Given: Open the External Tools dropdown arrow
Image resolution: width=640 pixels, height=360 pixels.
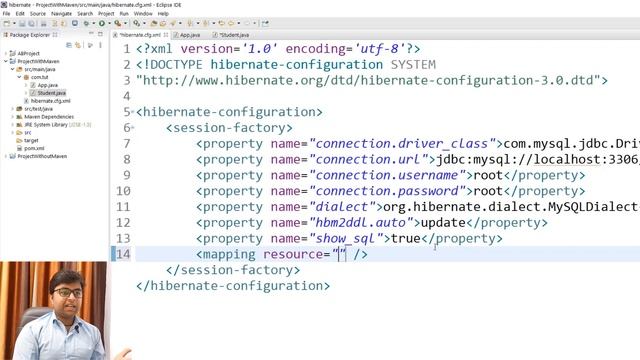Looking at the screenshot, I should [125, 23].
